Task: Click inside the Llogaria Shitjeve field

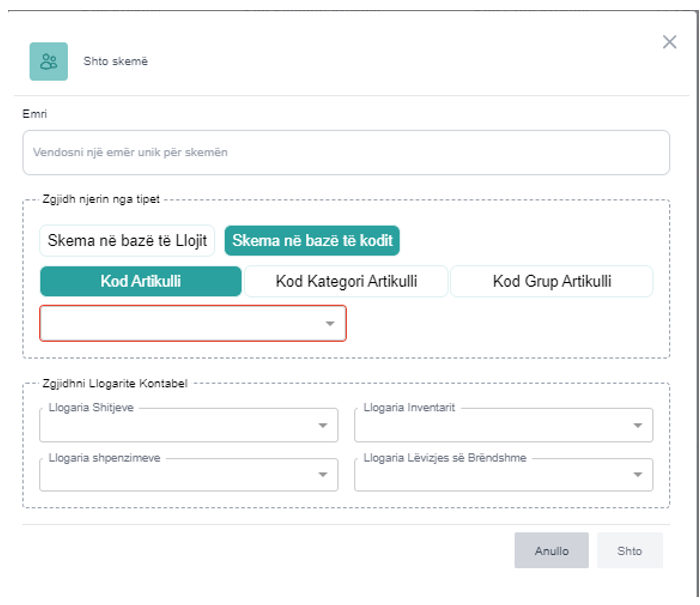Action: tap(175, 425)
